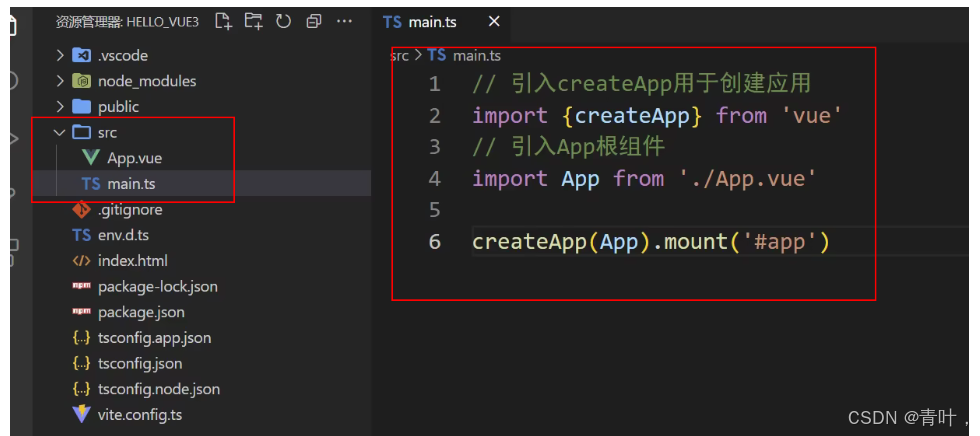Click the Vue icon beside App.vue
The image size is (980, 436).
point(91,158)
